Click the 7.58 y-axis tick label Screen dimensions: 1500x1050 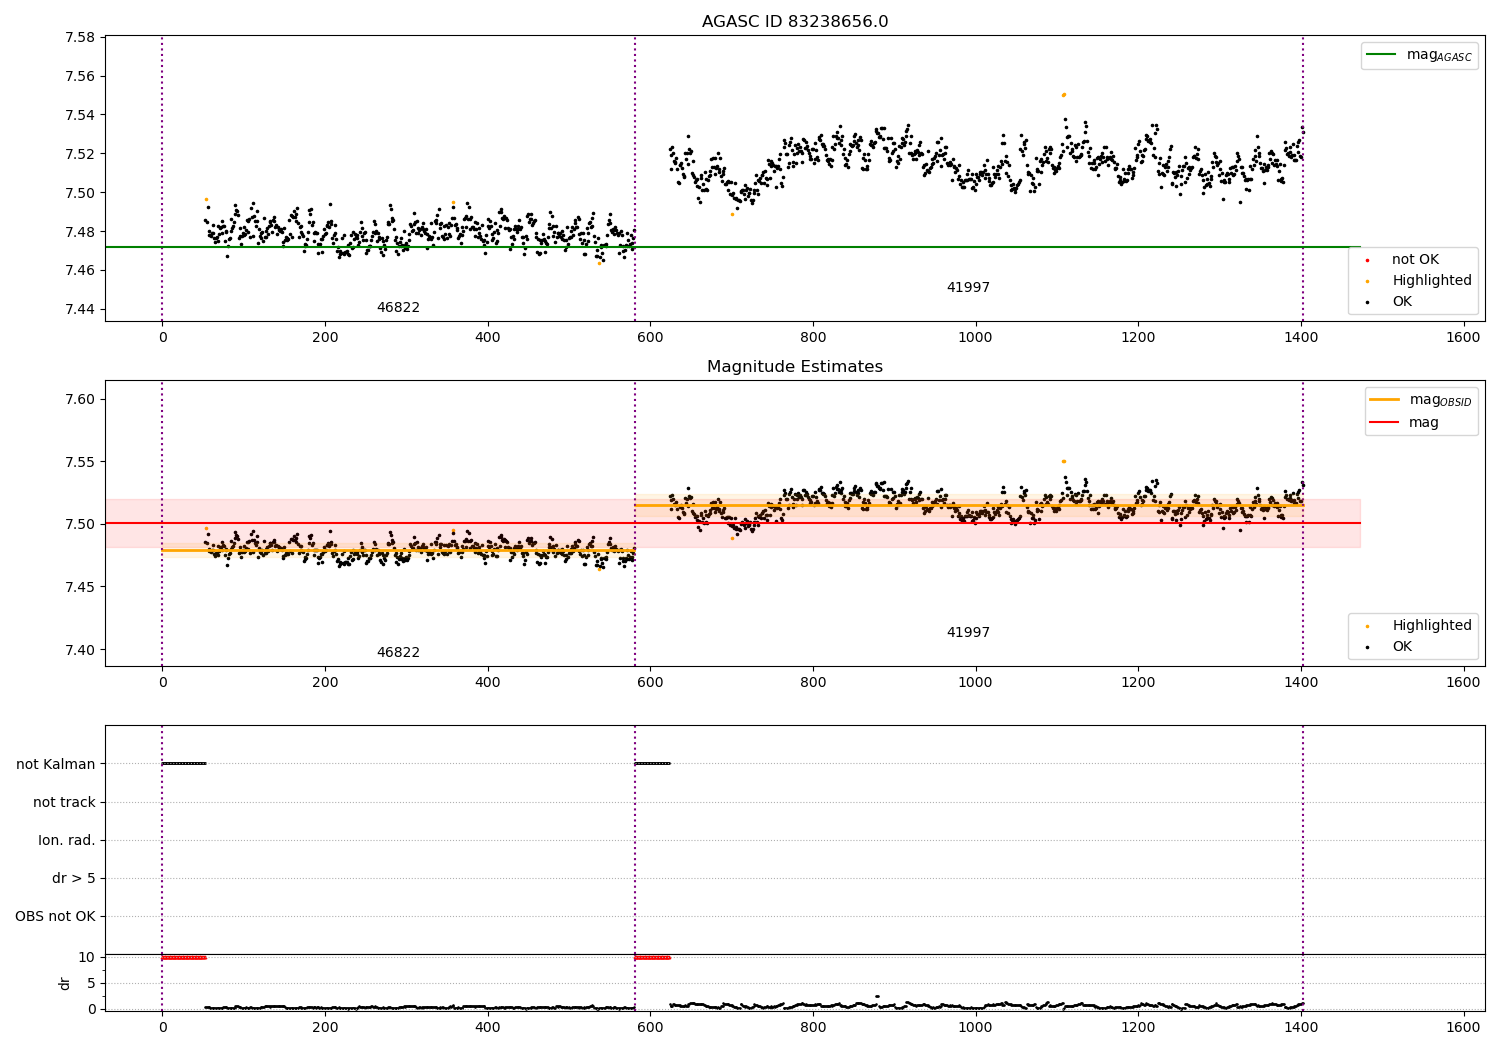pos(80,38)
